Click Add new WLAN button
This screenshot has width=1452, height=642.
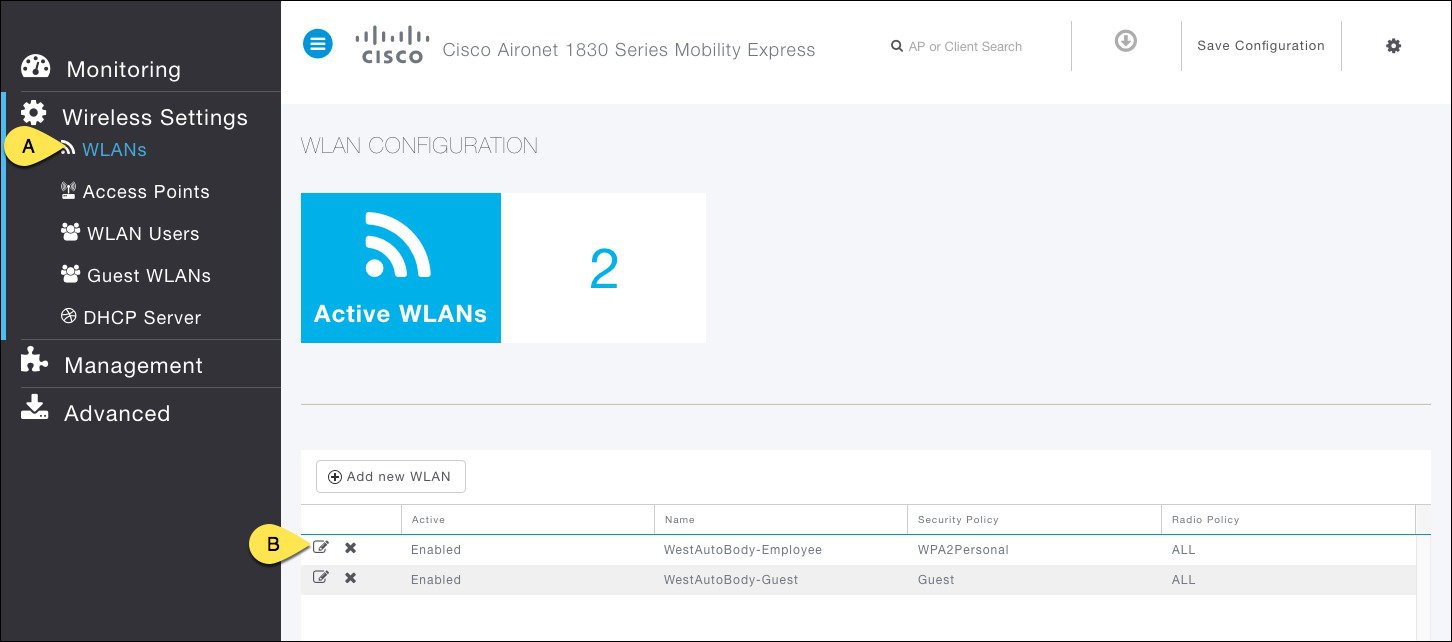(390, 477)
